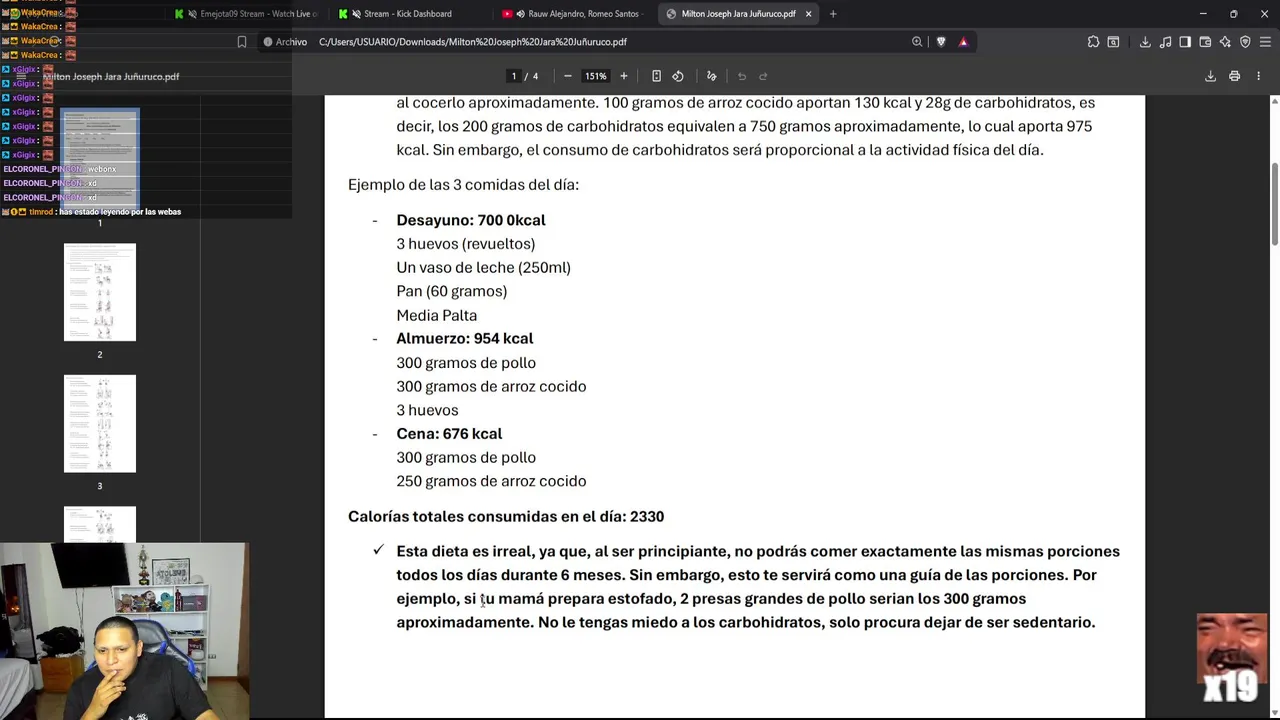Zoom out the PDF with the minus button
The height and width of the screenshot is (720, 1280).
click(x=568, y=76)
